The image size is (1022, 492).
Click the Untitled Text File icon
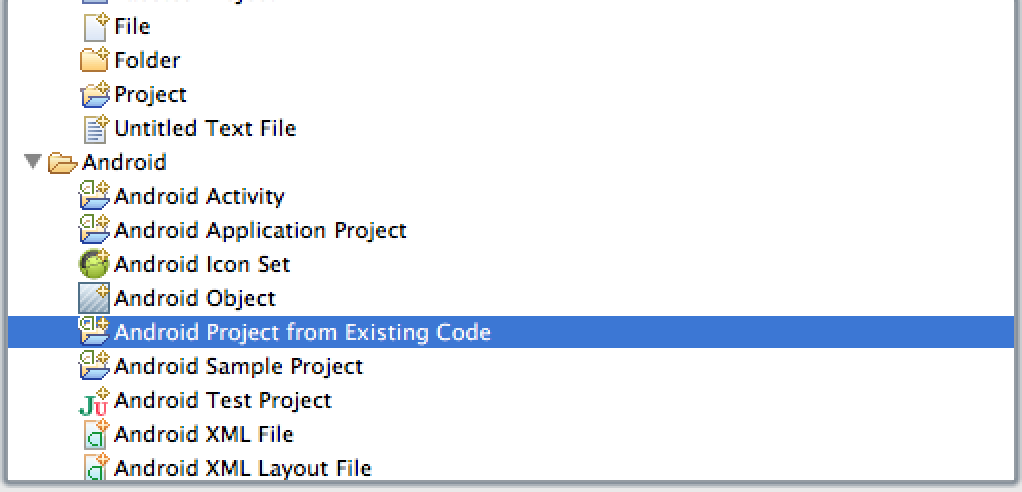pos(96,128)
